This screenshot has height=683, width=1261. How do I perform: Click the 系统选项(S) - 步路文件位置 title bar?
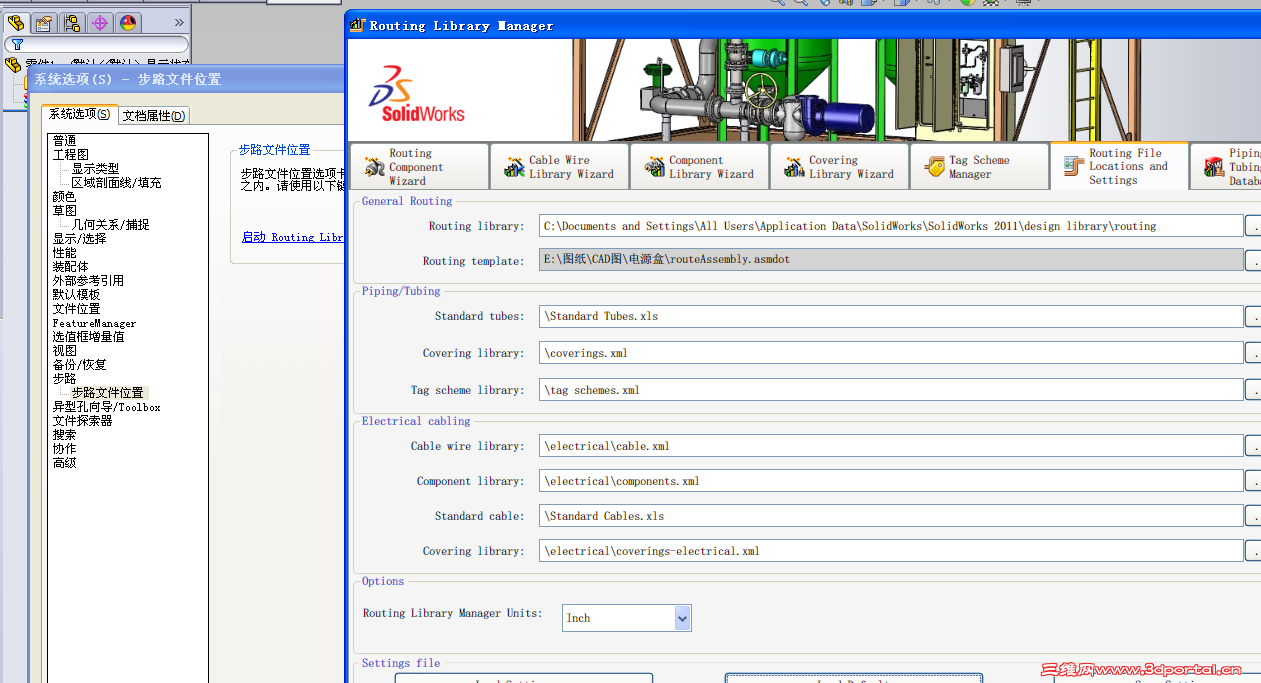tap(186, 79)
